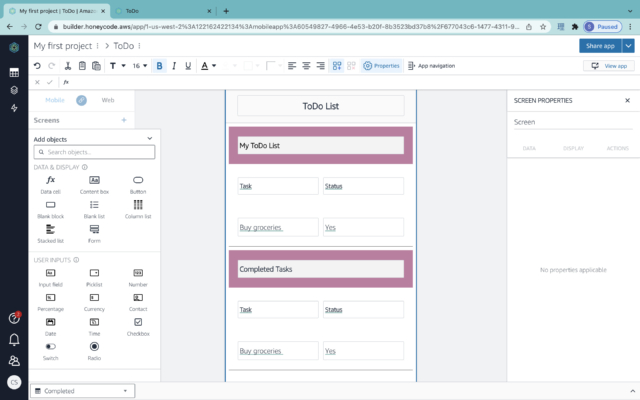Open the Notifications bell icon
Screen dimensions: 640x400
click(x=14, y=340)
